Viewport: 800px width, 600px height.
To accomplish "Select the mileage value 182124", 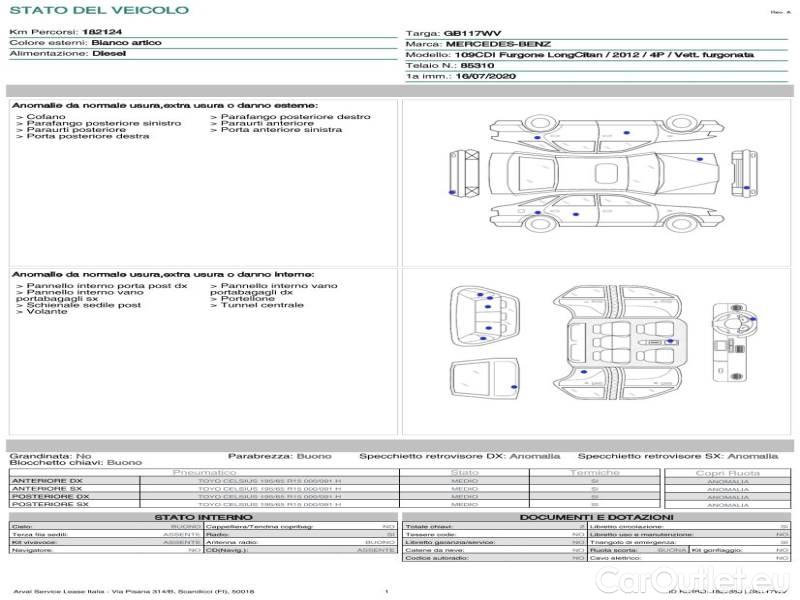I will pos(102,32).
